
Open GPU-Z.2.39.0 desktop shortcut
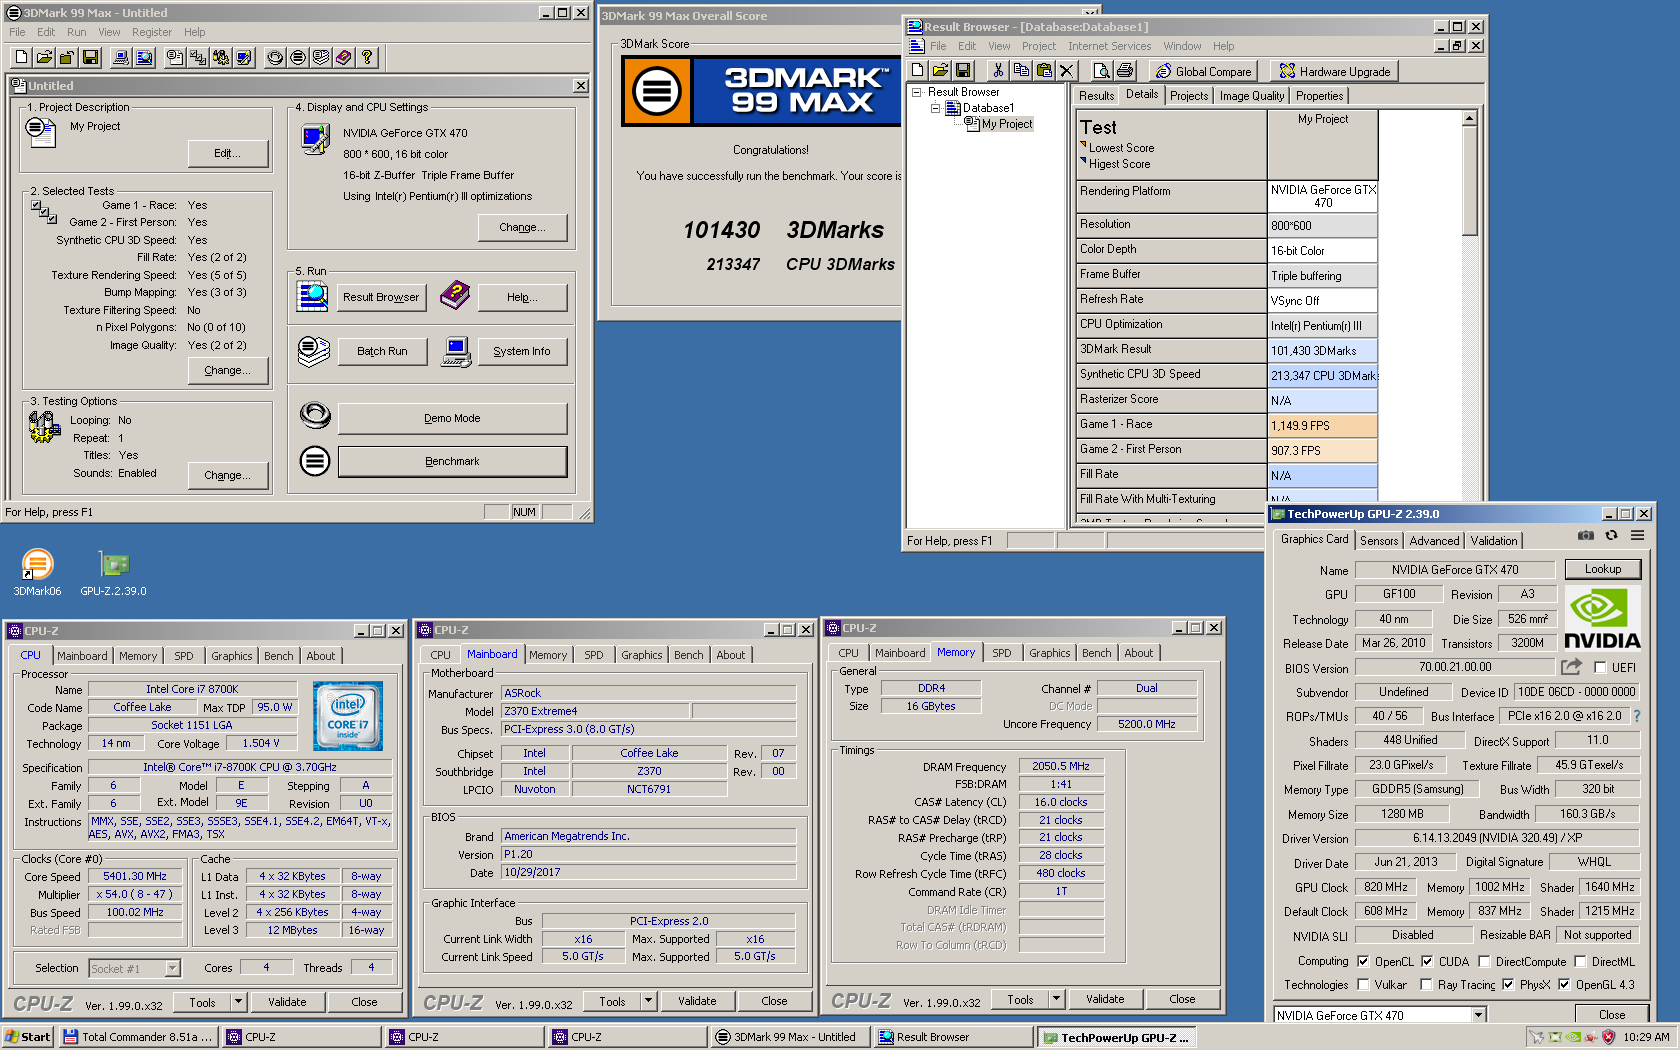(114, 572)
